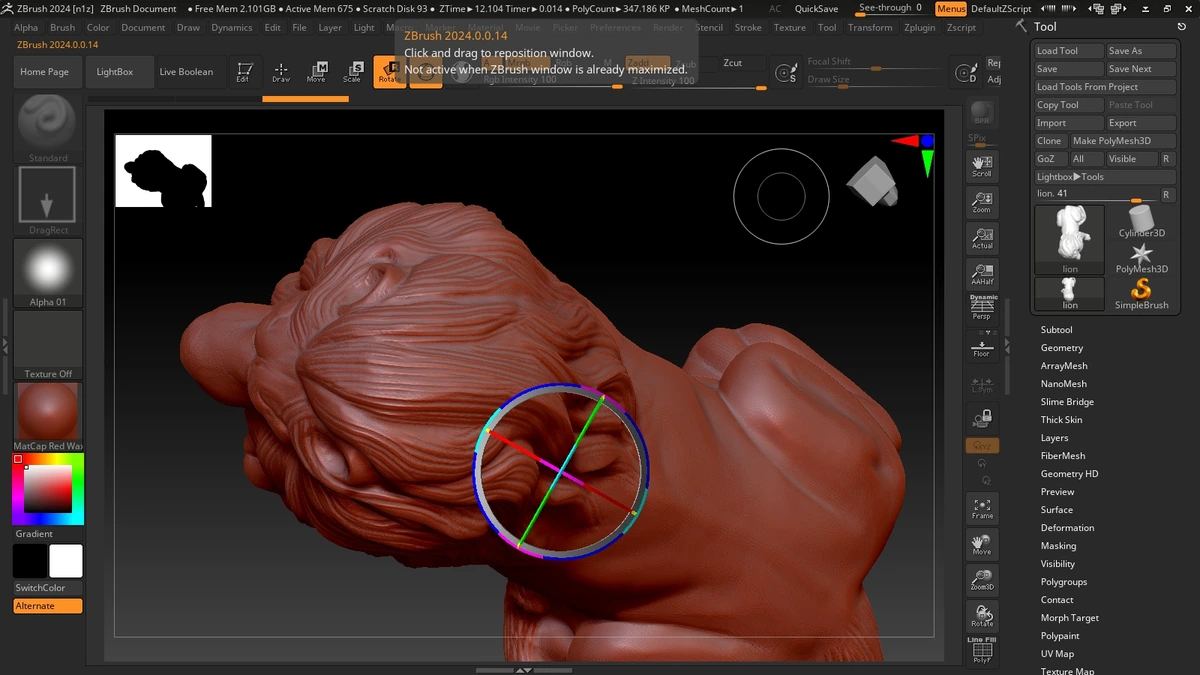Viewport: 1200px width, 675px height.
Task: Toggle Live Boolean mode
Action: point(186,72)
